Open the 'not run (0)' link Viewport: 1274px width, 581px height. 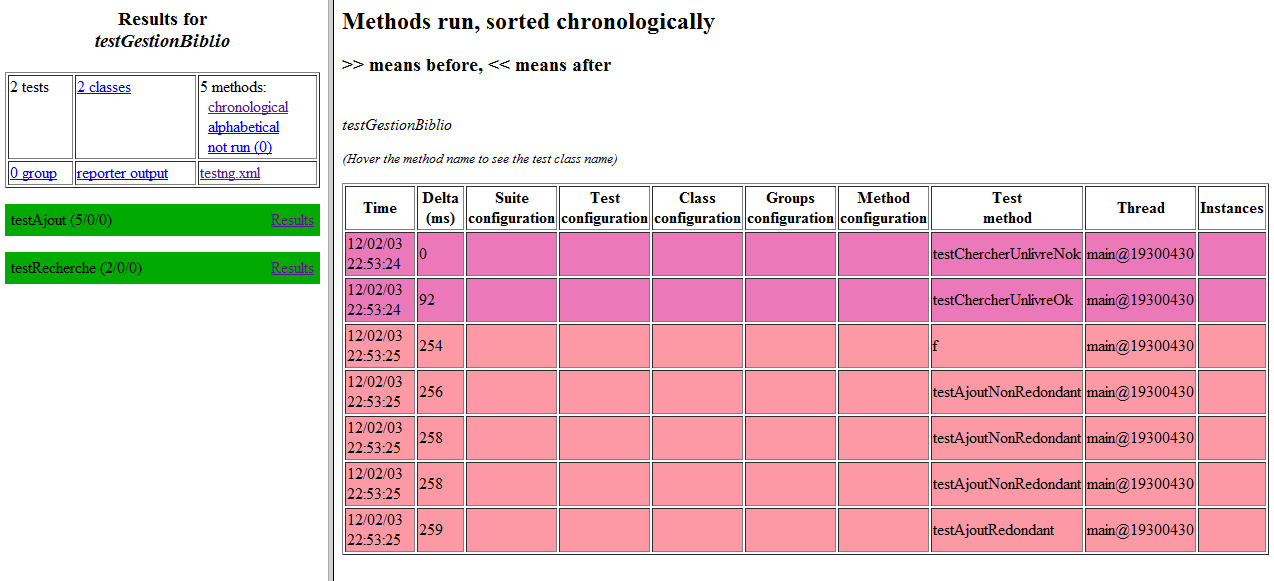click(239, 147)
